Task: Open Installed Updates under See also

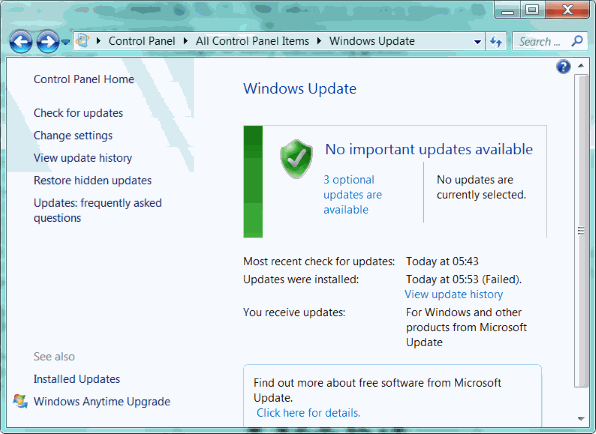Action: [77, 379]
